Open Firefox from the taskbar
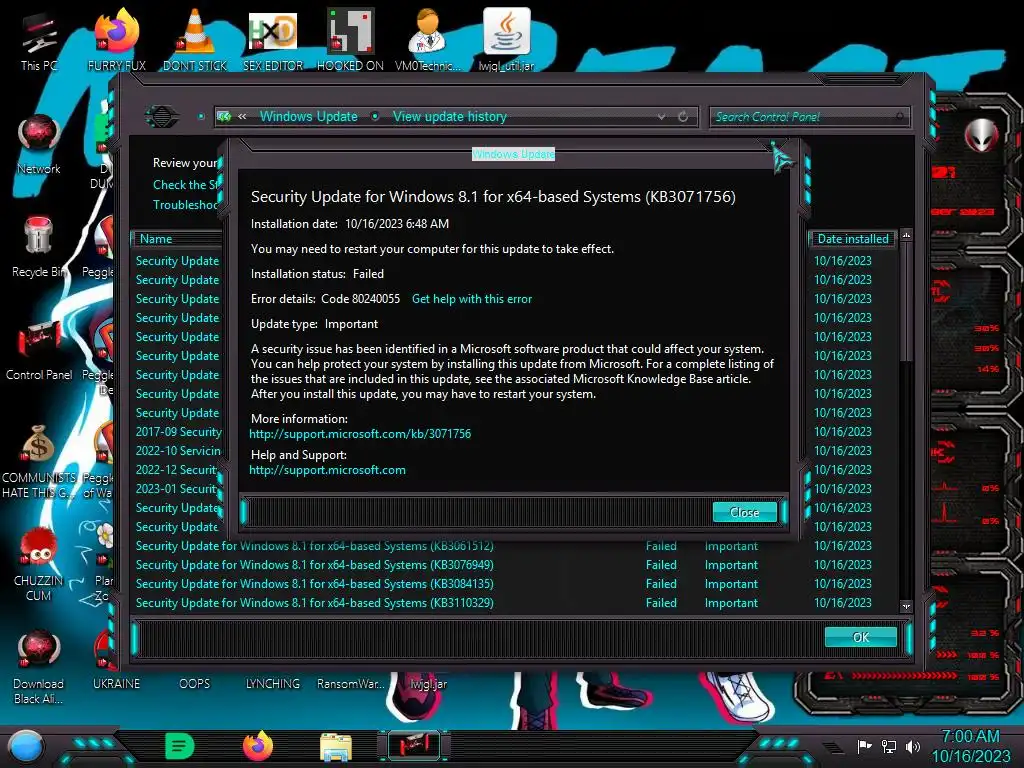The image size is (1024, 768). [x=258, y=746]
